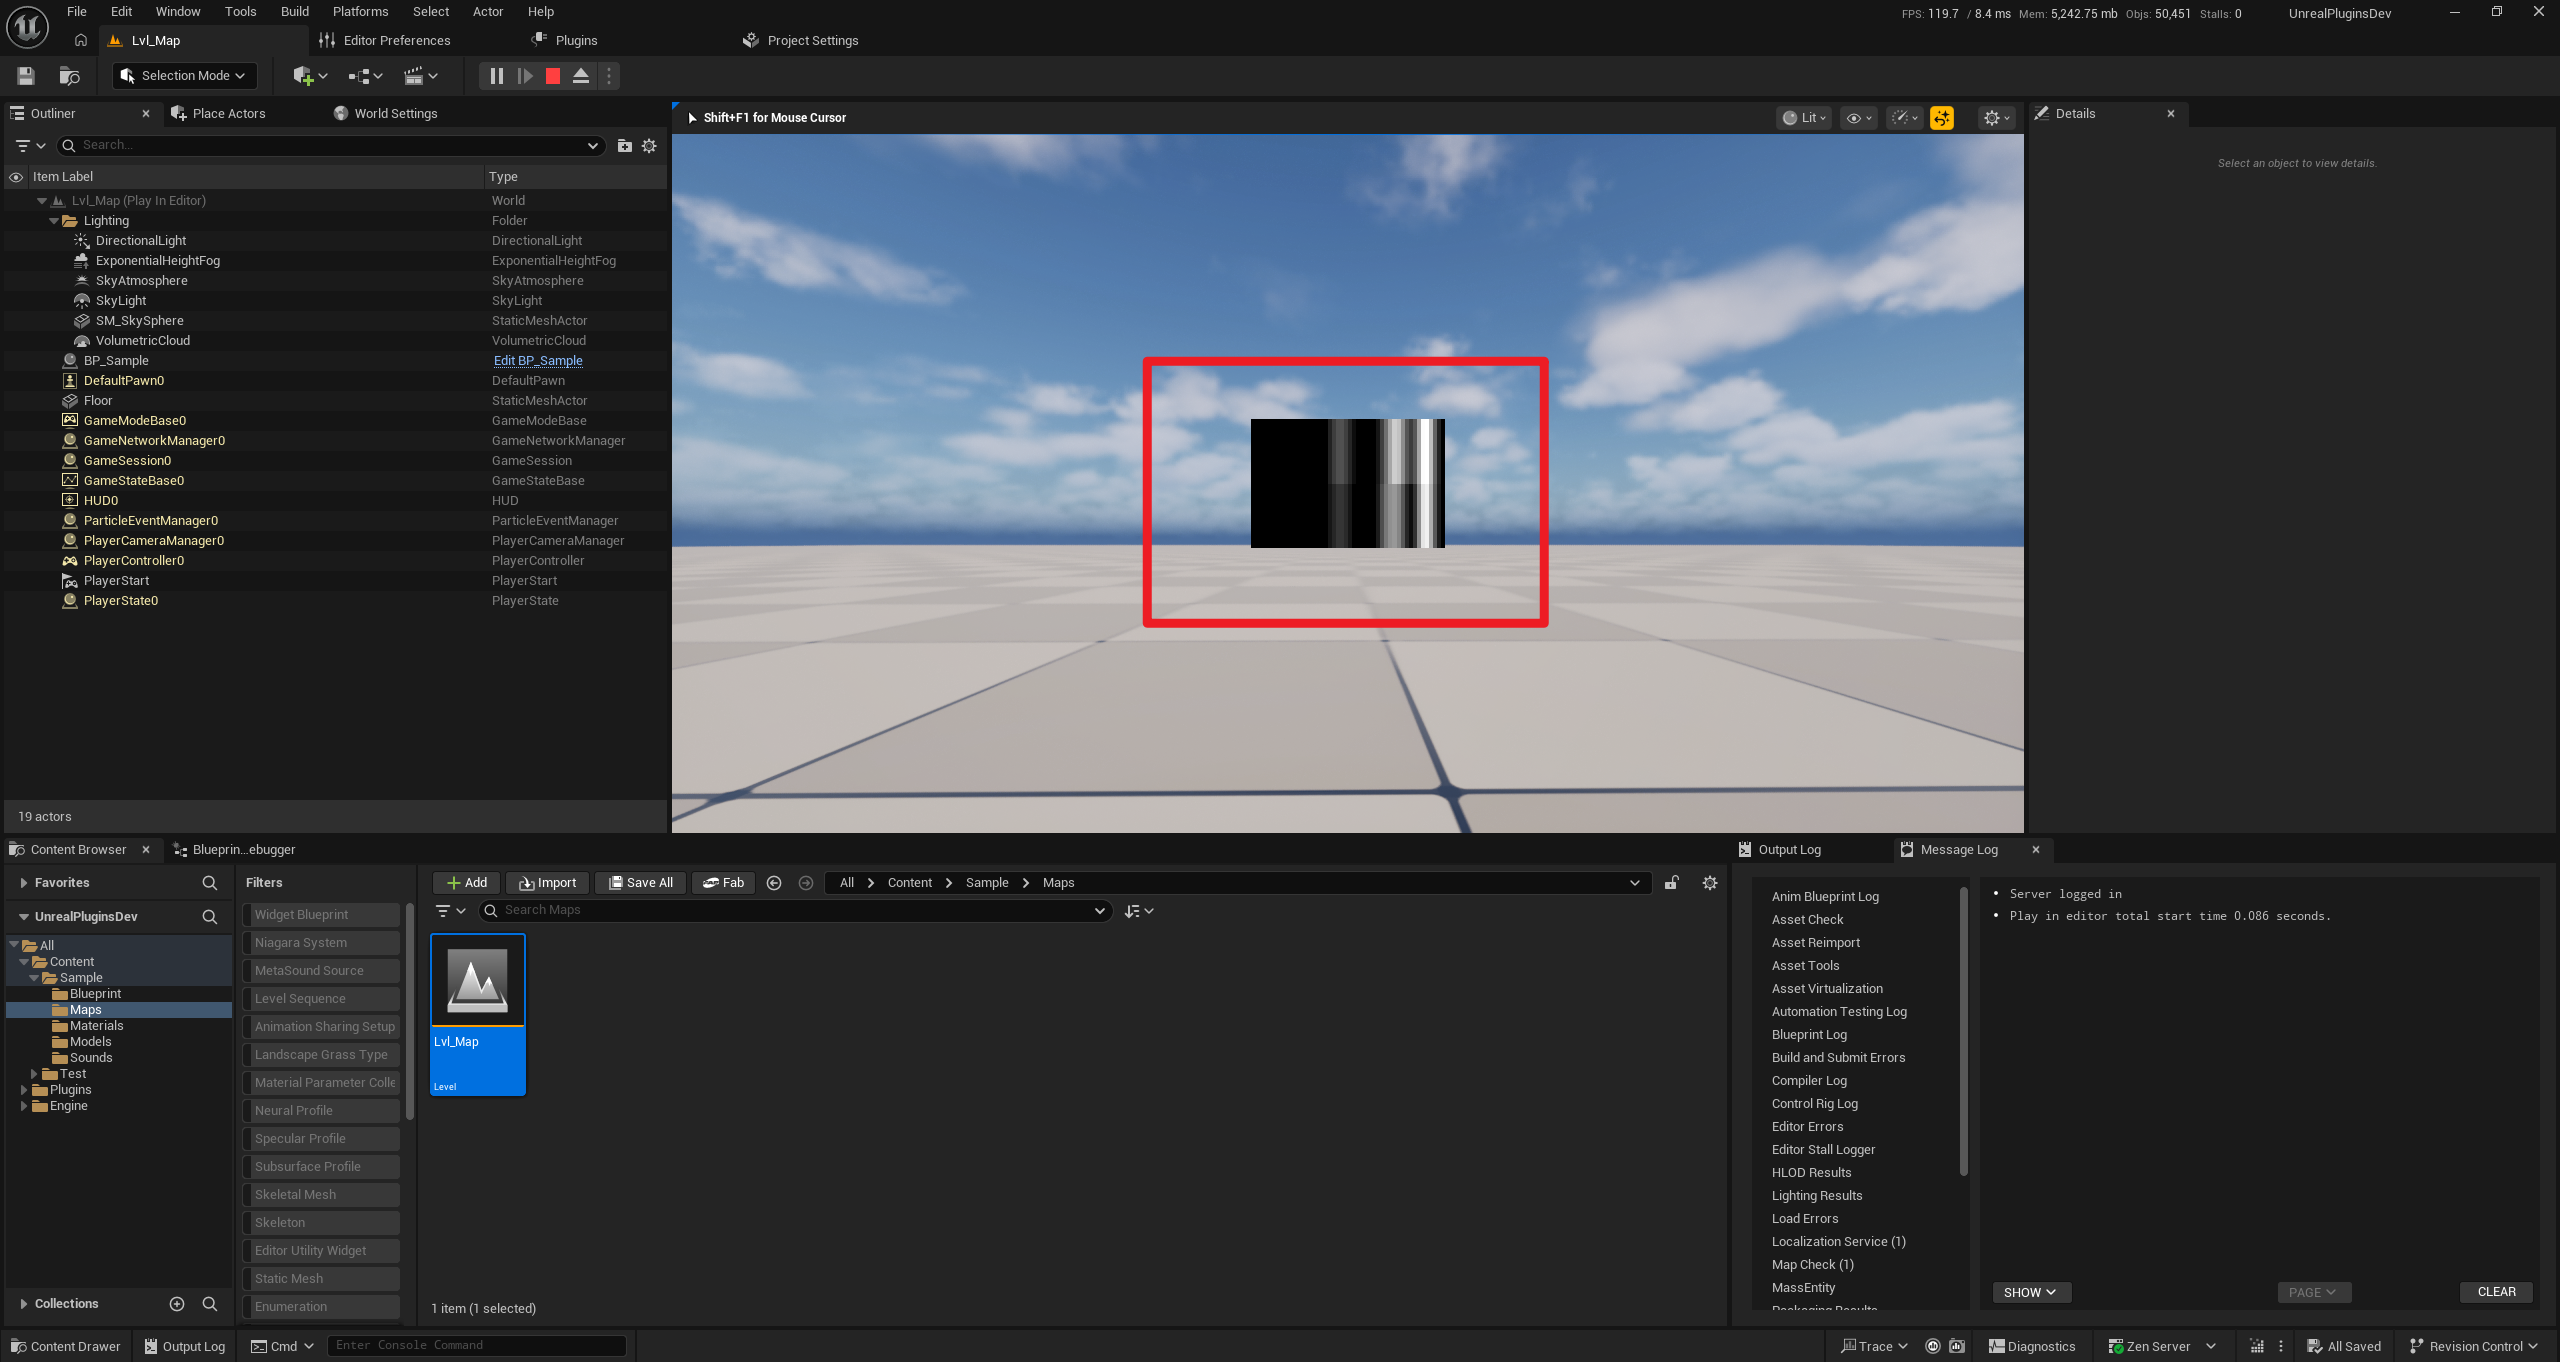This screenshot has height=1362, width=2560.
Task: Click the Save current level icon
Action: tap(26, 76)
